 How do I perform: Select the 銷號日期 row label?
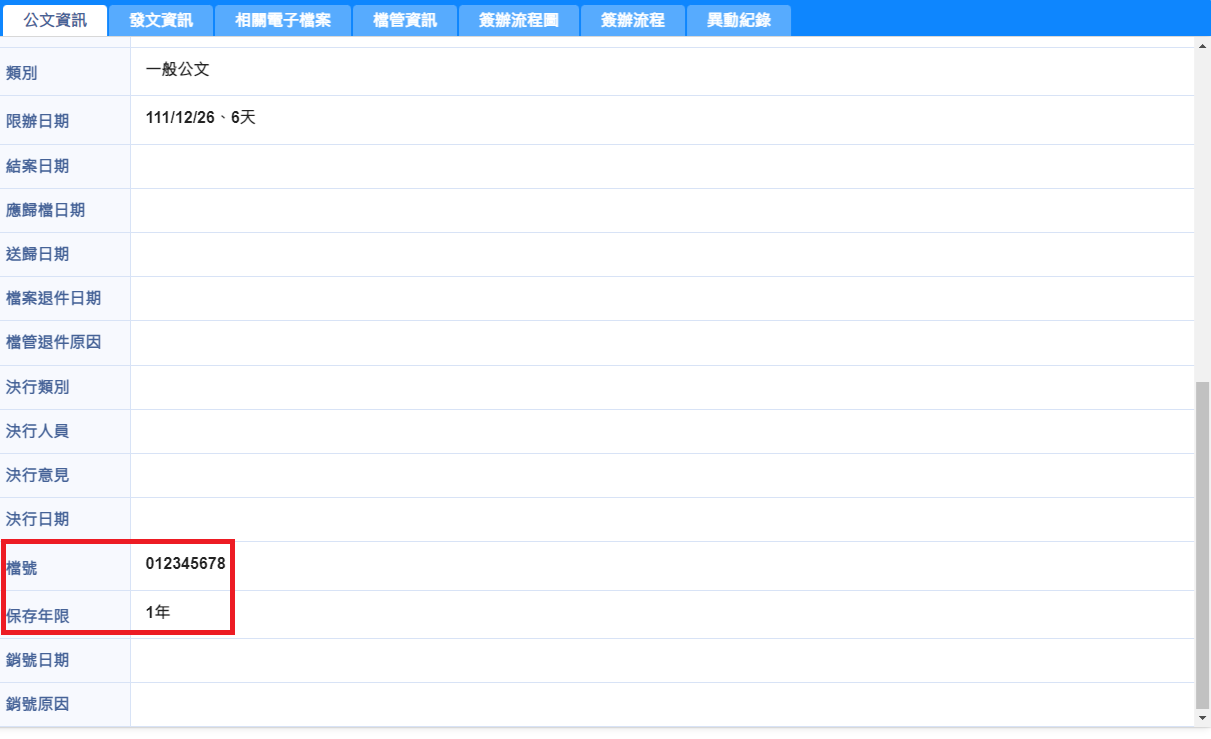pyautogui.click(x=38, y=660)
